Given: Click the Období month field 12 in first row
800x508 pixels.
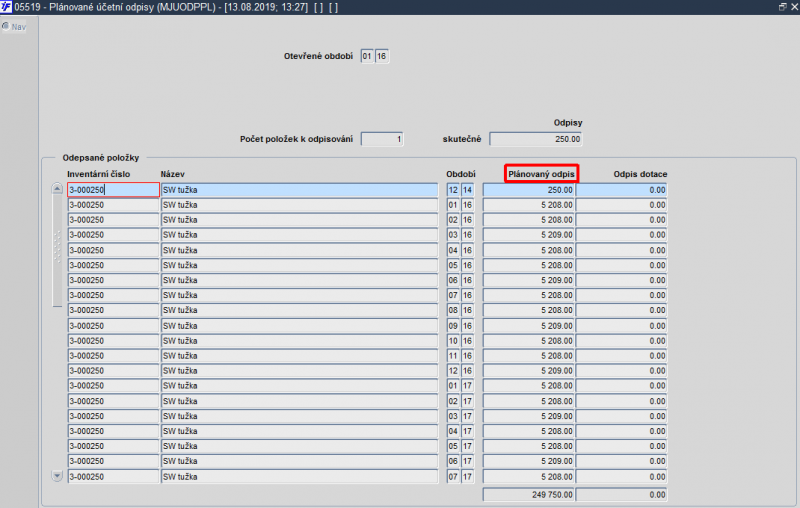Looking at the screenshot, I should [x=453, y=190].
